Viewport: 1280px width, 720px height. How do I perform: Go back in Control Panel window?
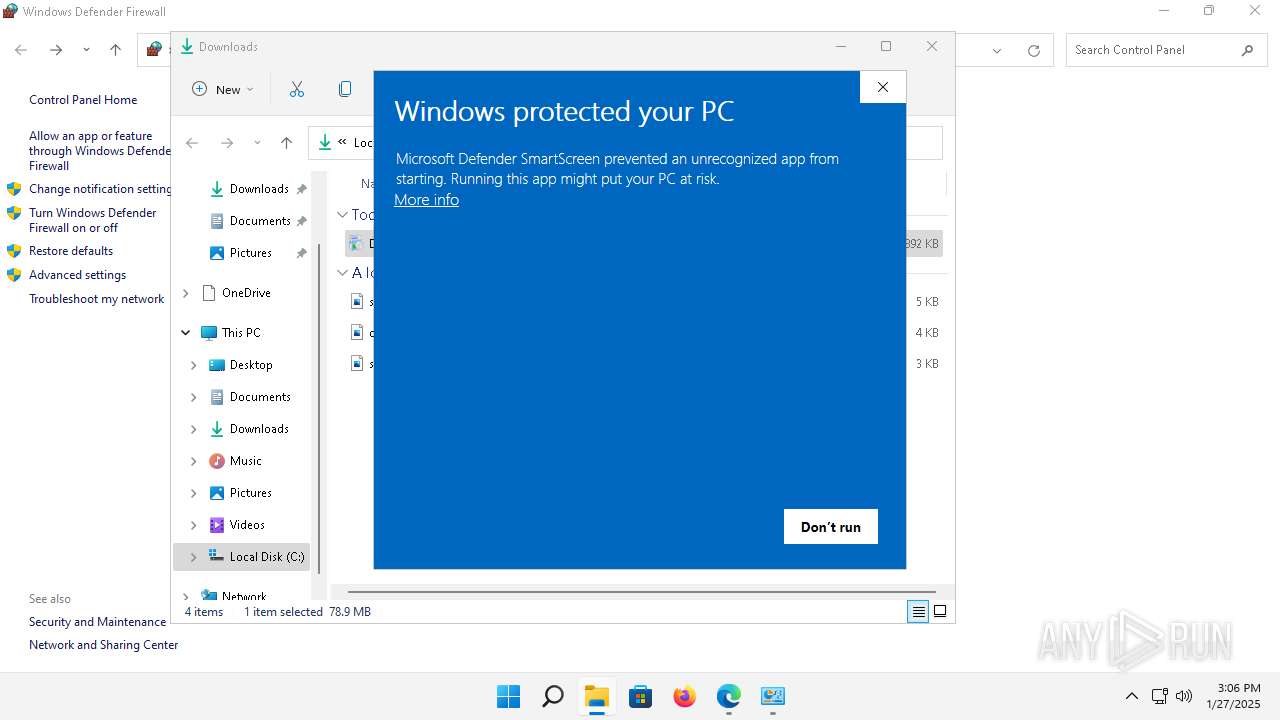point(21,50)
